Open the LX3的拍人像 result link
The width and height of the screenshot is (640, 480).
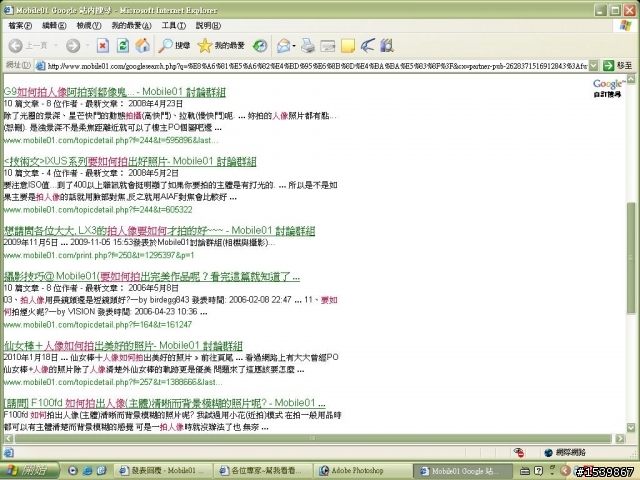[x=159, y=231]
